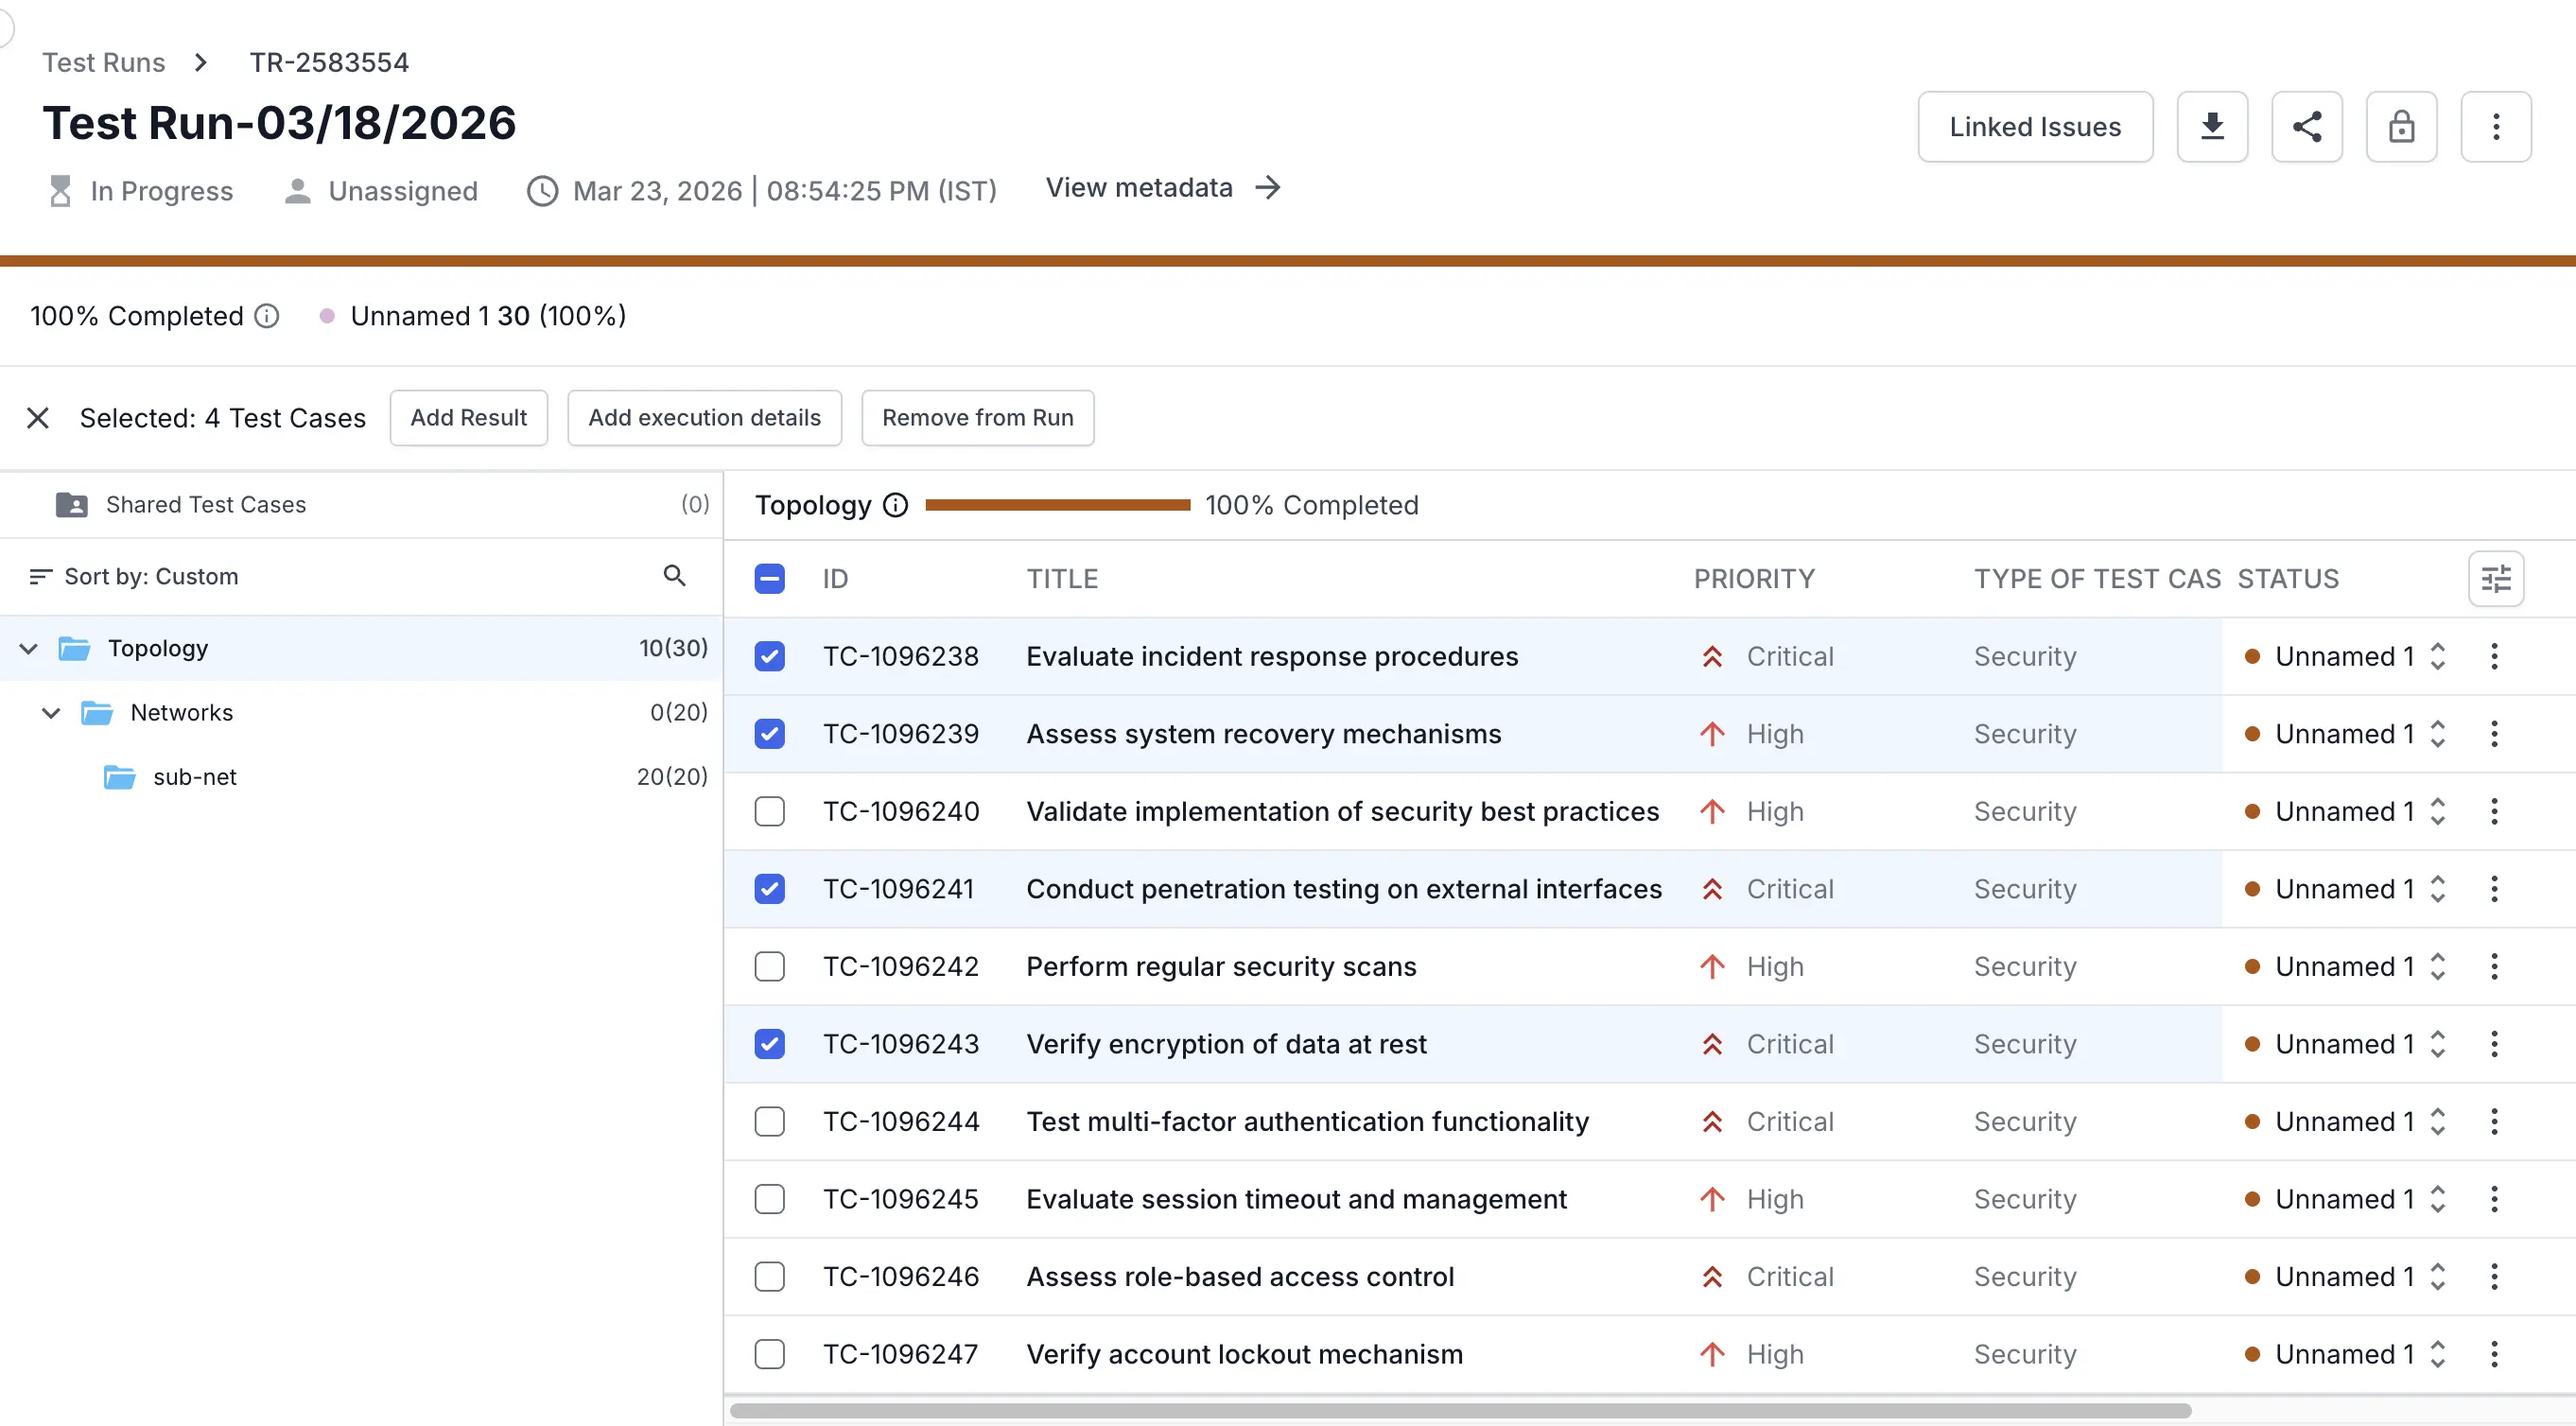Screen dimensions: 2576x1426
Task: Open row menu for TC-1096238
Action: click(2494, 657)
